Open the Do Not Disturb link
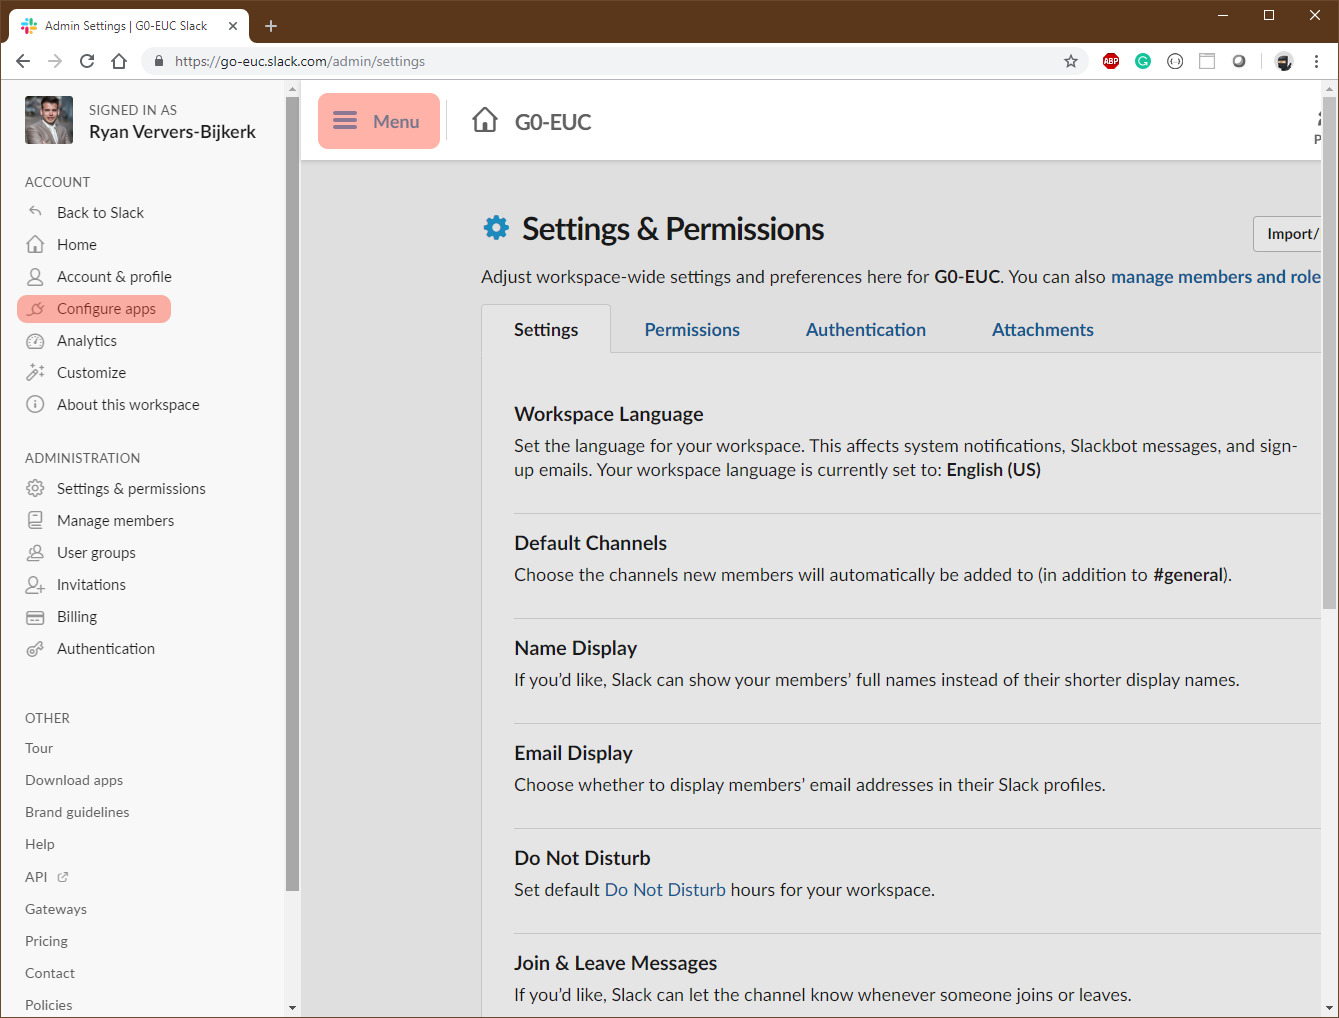 coord(665,890)
